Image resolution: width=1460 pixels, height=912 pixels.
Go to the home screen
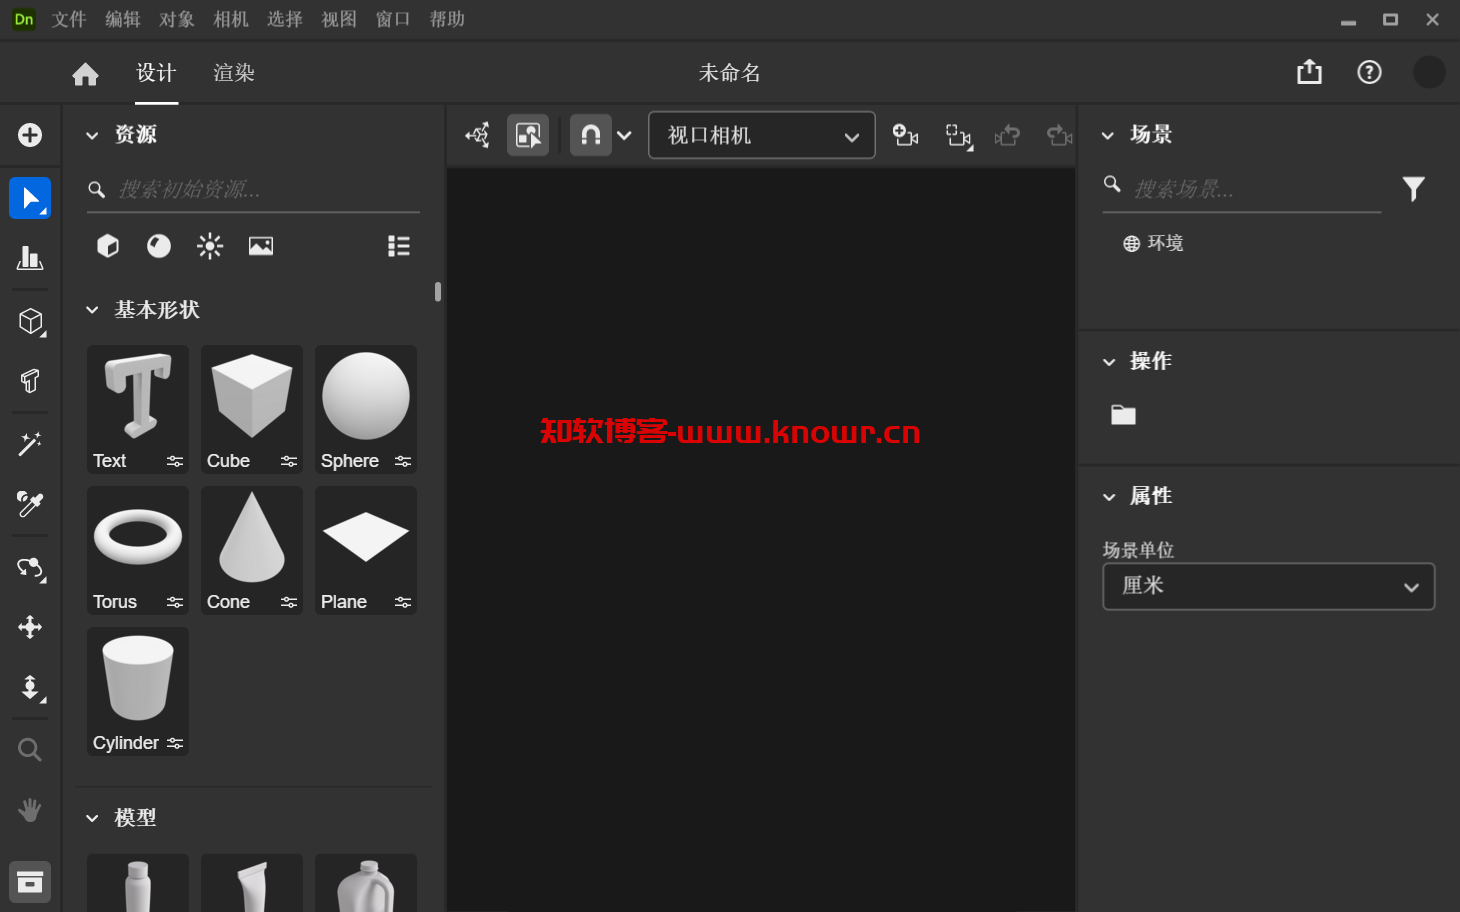86,73
